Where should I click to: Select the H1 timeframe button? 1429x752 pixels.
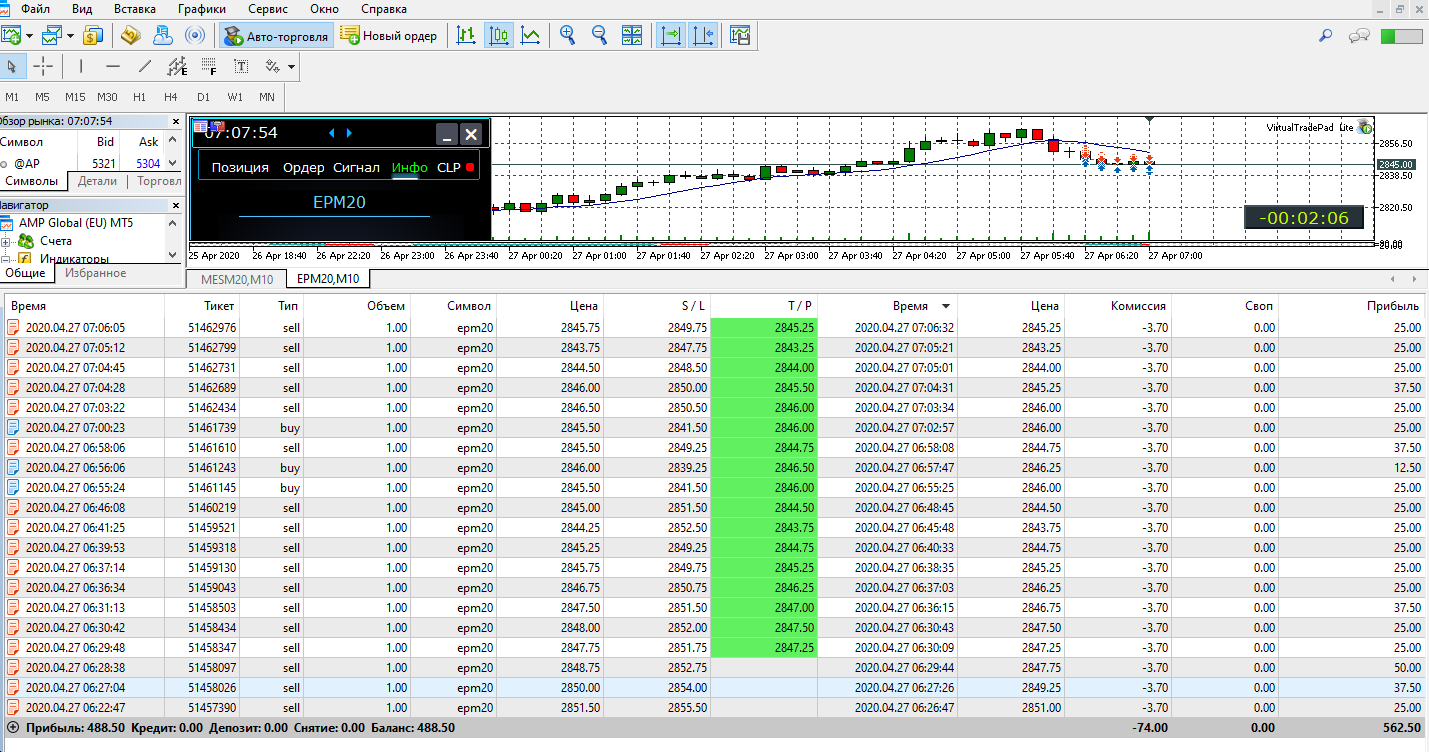139,97
